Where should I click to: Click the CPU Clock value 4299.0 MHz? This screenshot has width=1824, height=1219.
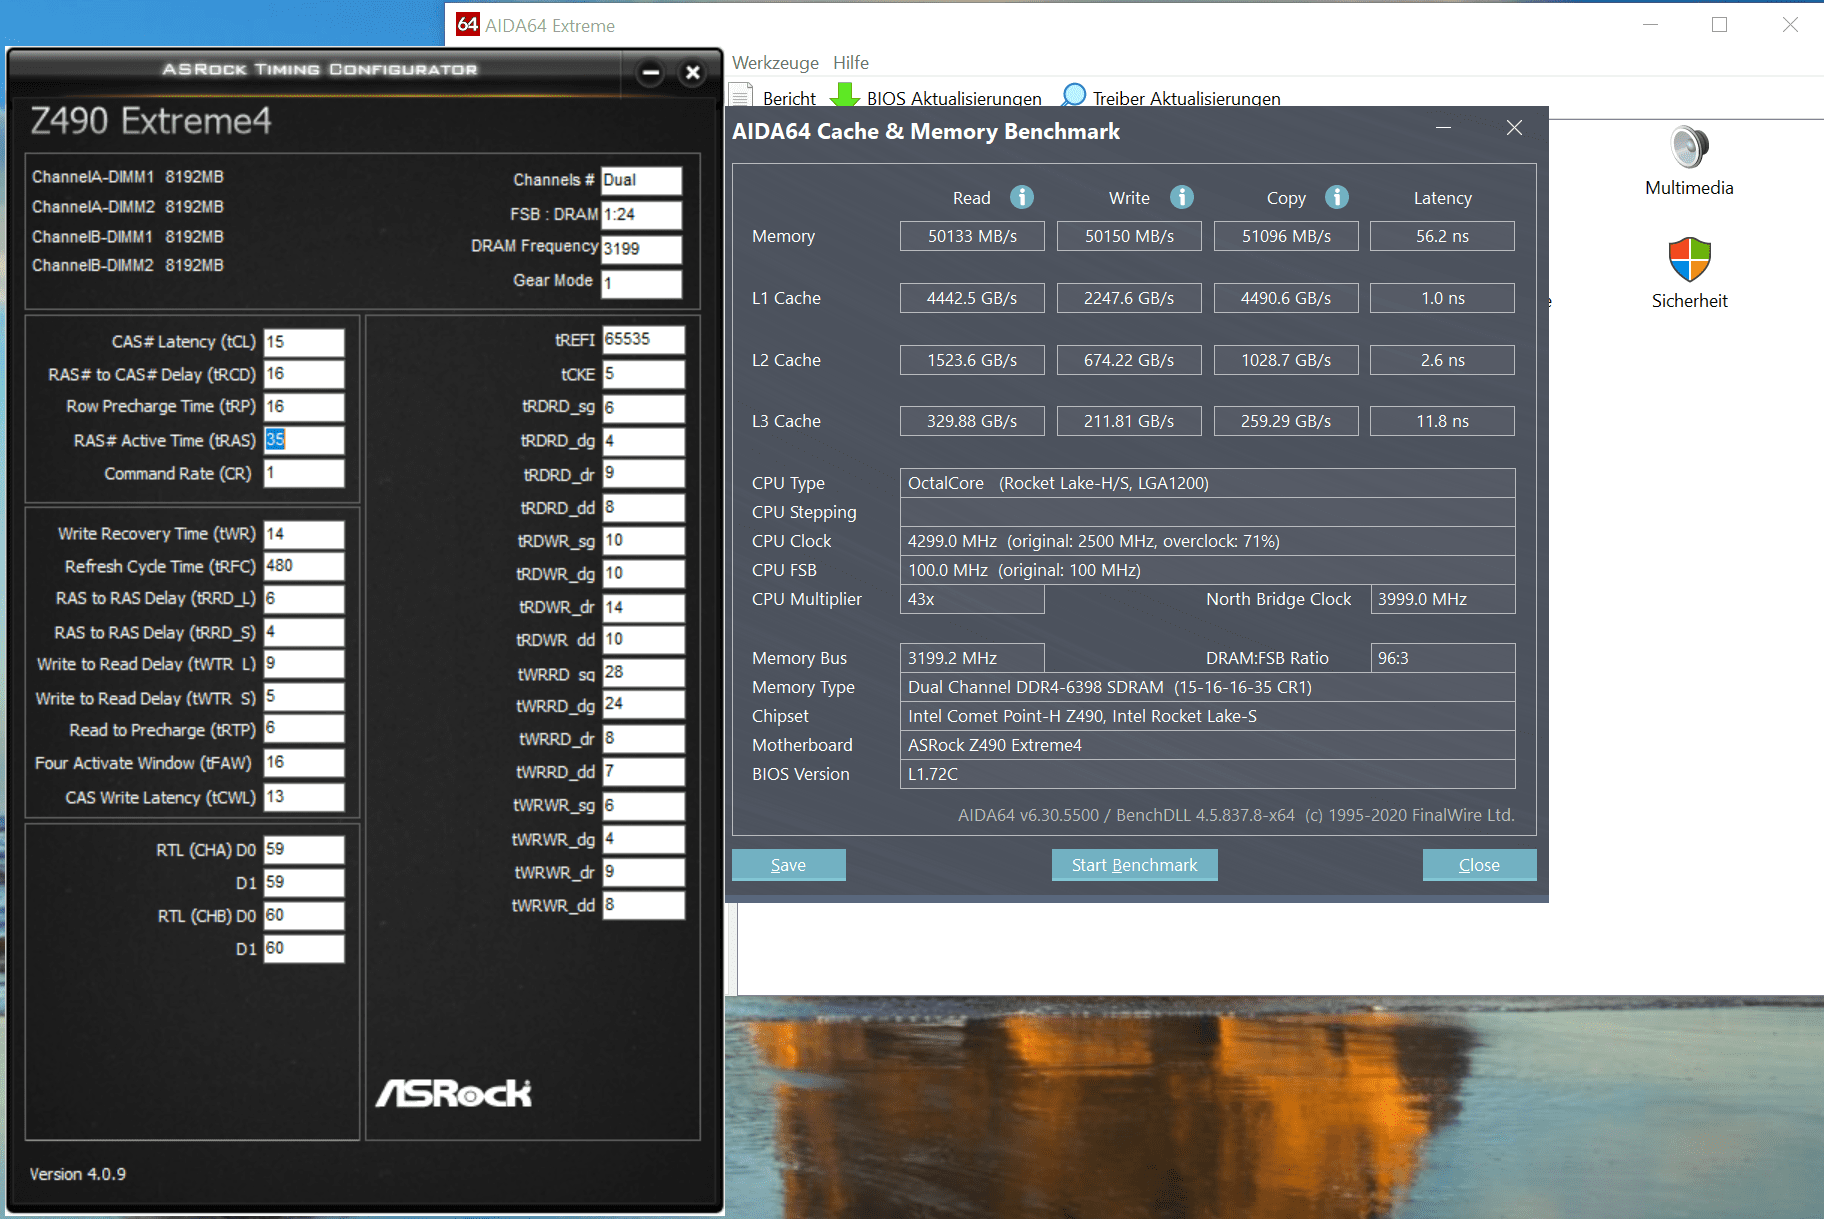point(1207,541)
